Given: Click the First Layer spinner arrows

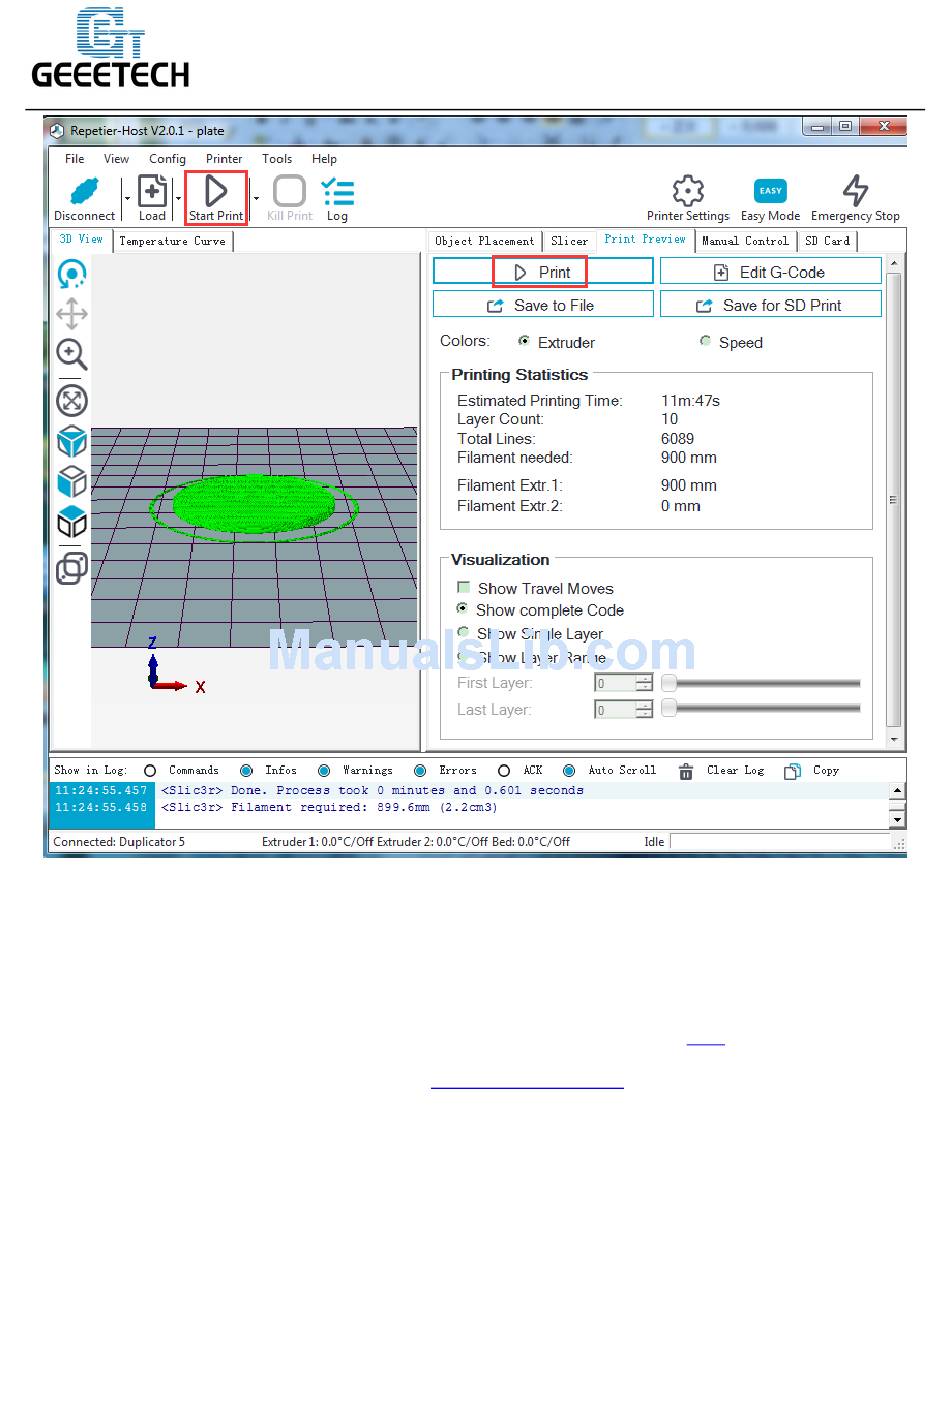Looking at the screenshot, I should (644, 683).
